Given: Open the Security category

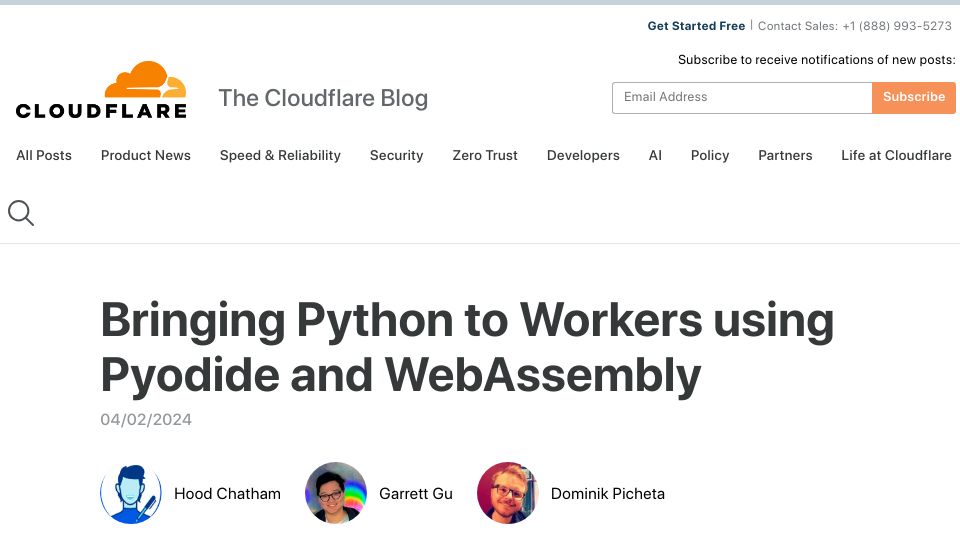Looking at the screenshot, I should (397, 156).
